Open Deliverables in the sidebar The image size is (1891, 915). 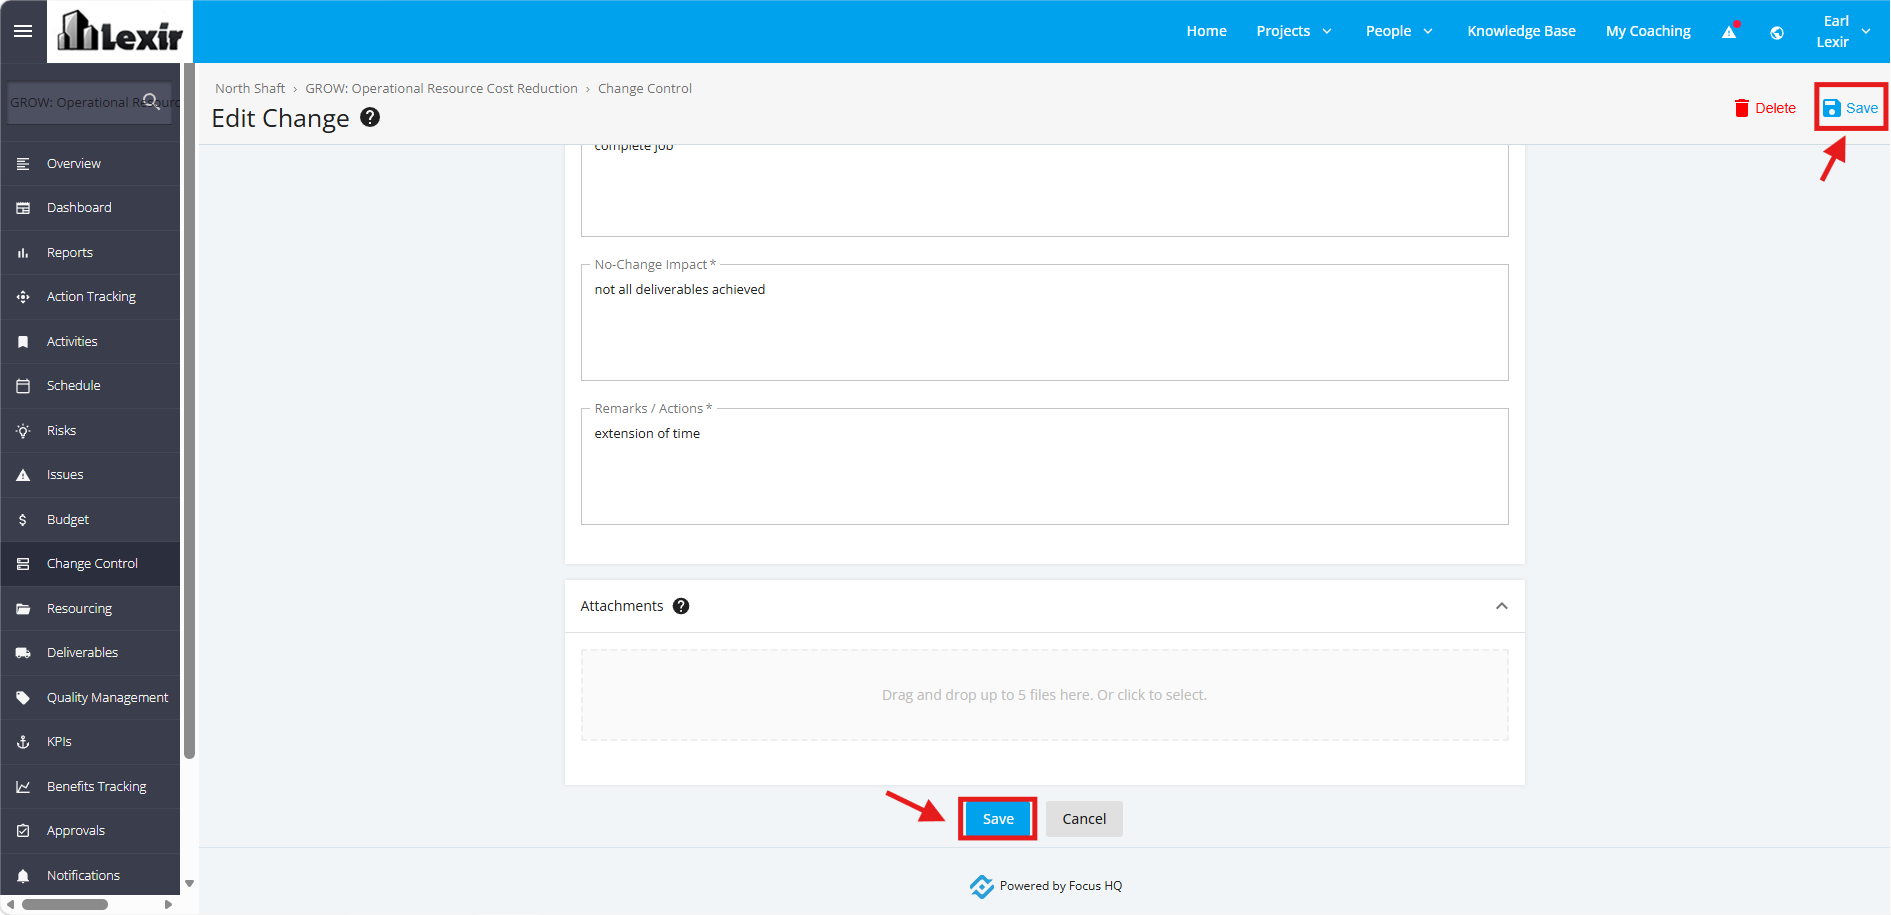coord(90,653)
